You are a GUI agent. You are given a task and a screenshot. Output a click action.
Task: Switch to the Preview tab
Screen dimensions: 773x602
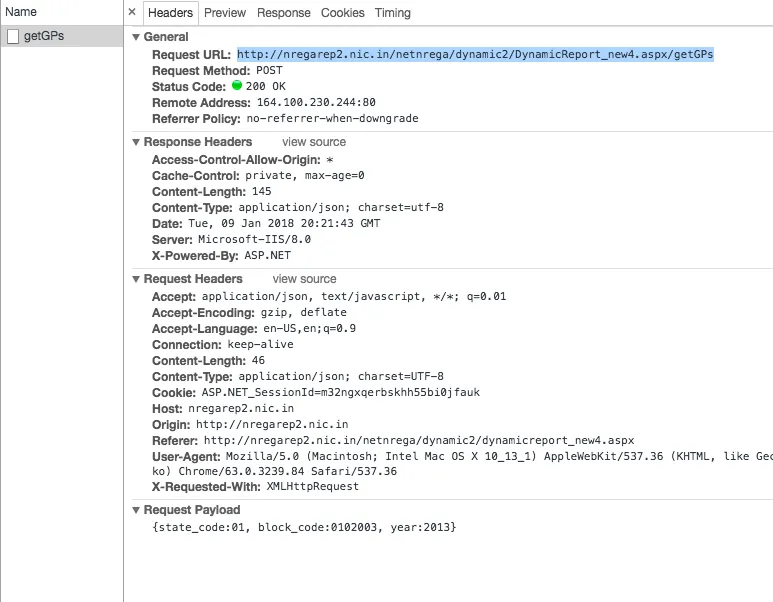tap(225, 13)
